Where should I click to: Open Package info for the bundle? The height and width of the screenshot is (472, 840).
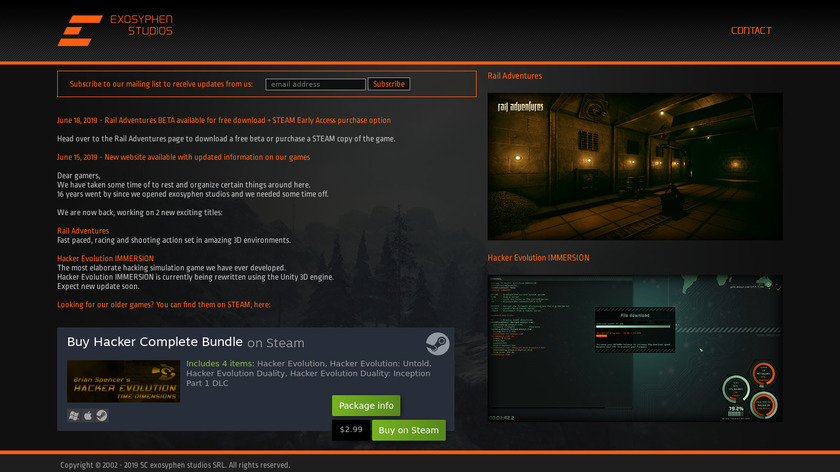[x=366, y=406]
